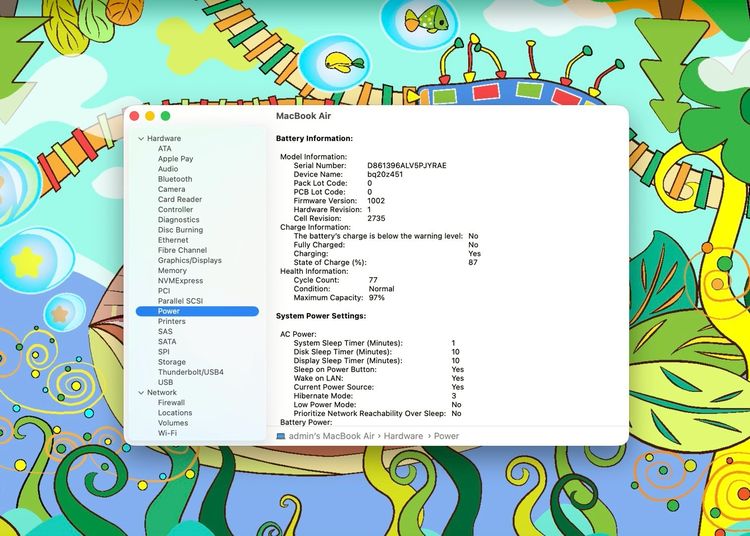Click the MacBook Air window title
Viewport: 750px width, 536px height.
[303, 116]
